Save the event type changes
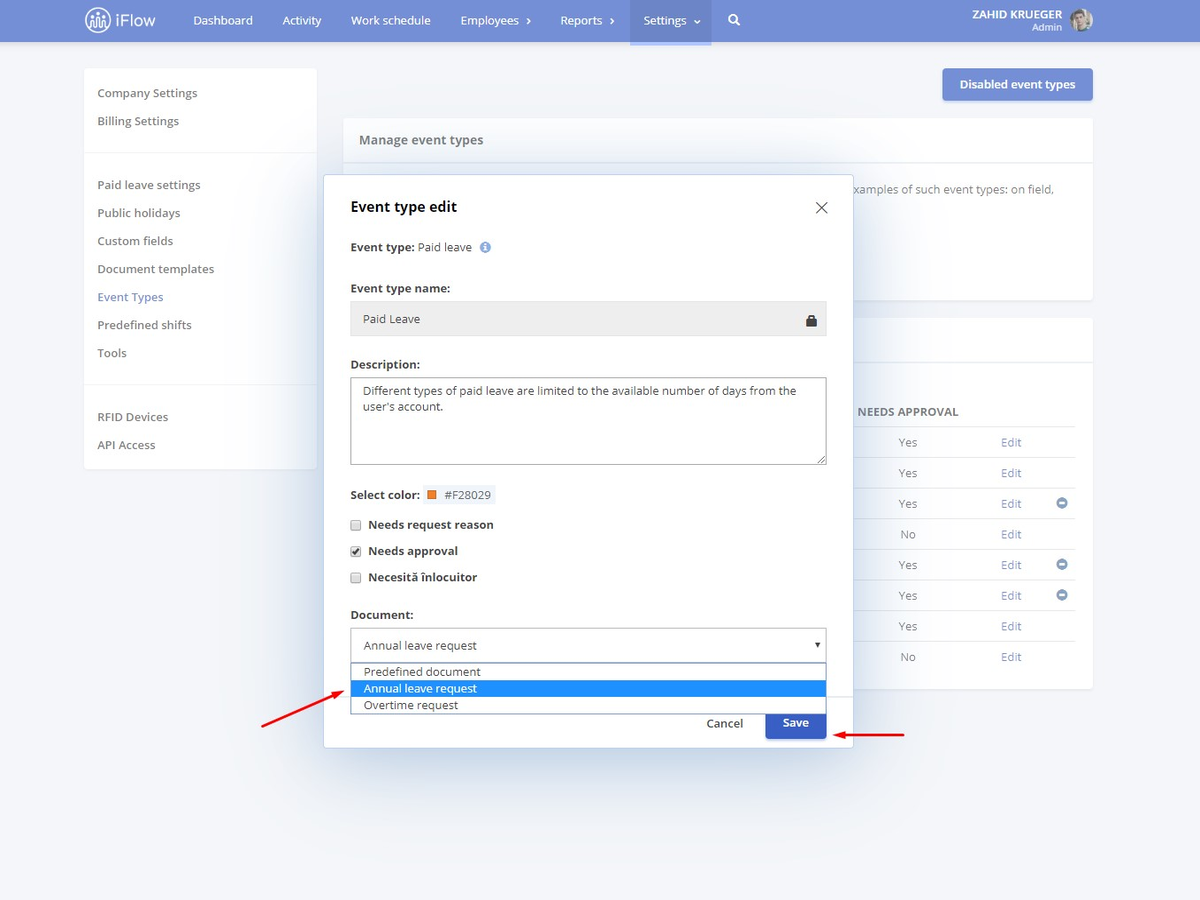 pyautogui.click(x=796, y=723)
